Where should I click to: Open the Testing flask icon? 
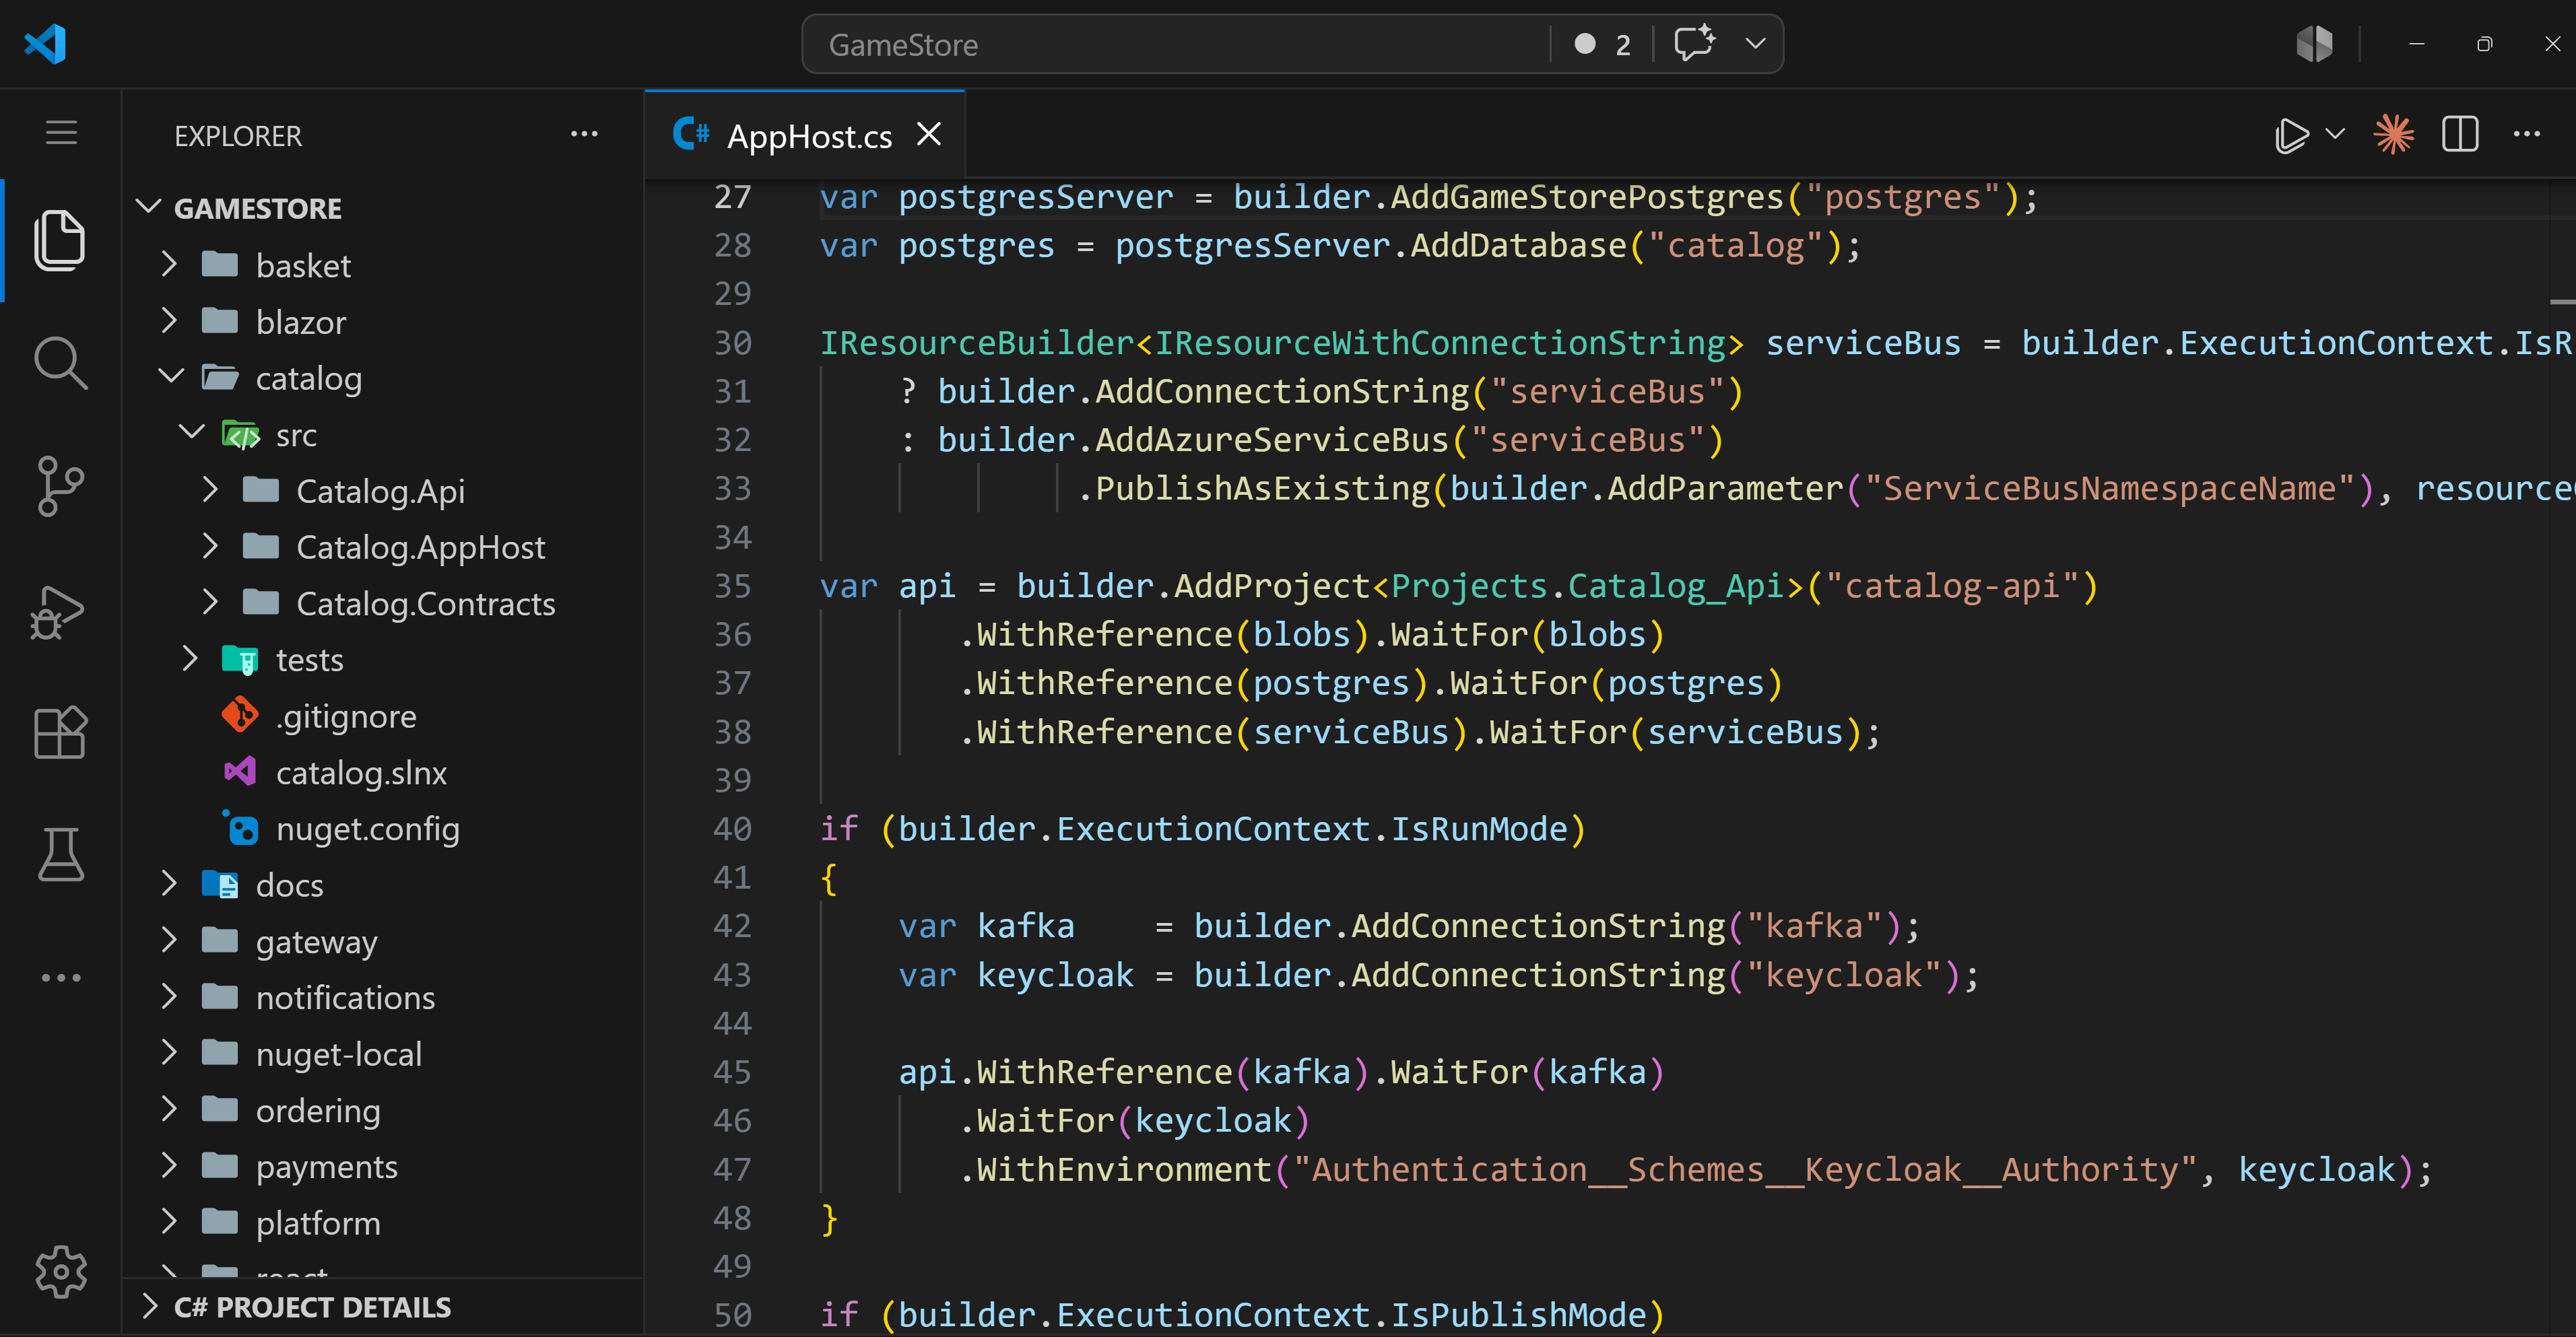tap(60, 855)
